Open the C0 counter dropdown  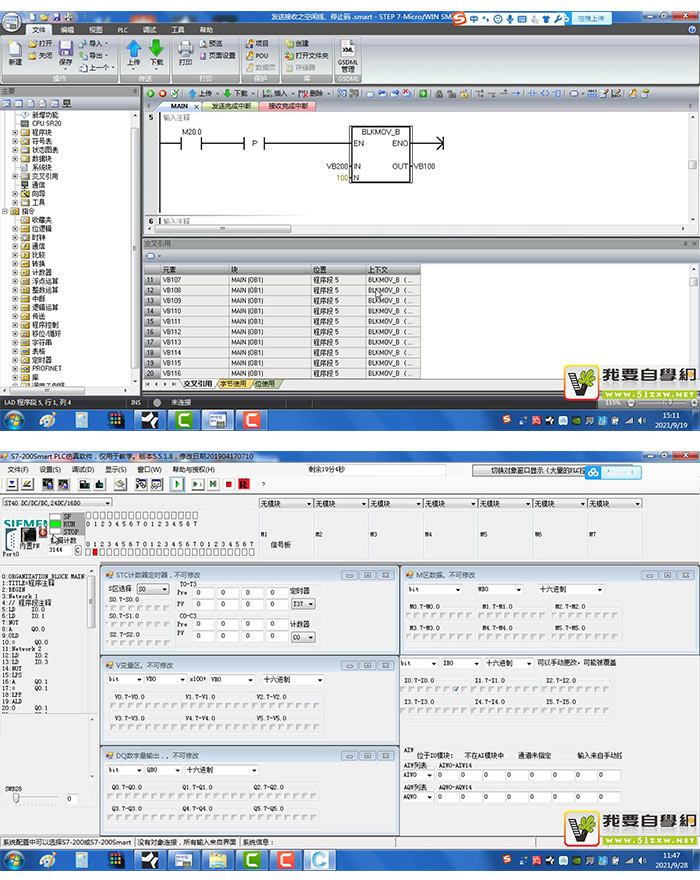coord(303,637)
